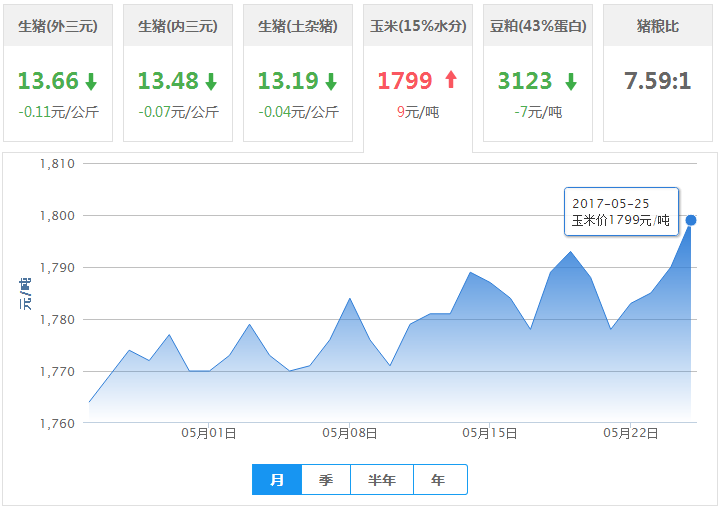This screenshot has height=511, width=723.
Task: Switch chart to 年 yearly range
Action: point(440,480)
